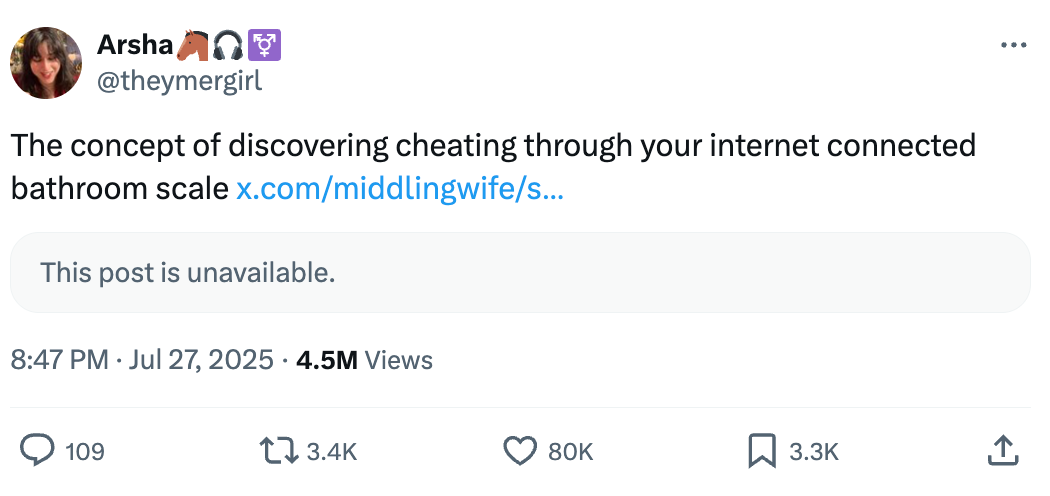Bookmark this post
This screenshot has width=1050, height=496.
pos(761,451)
